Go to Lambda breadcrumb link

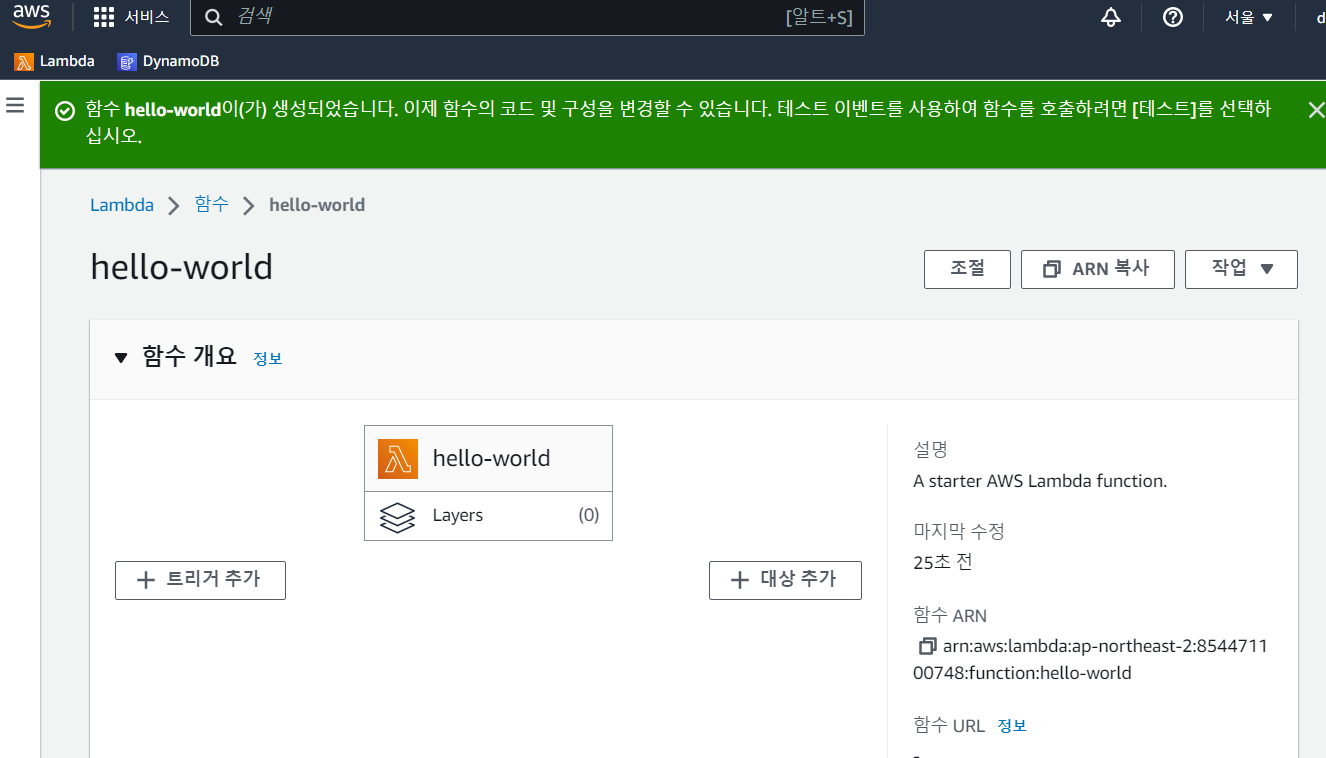[122, 205]
